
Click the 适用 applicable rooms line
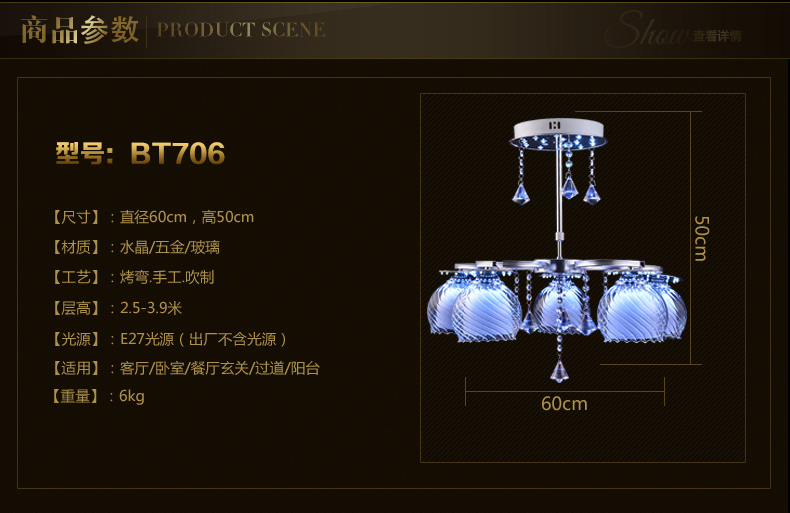click(x=184, y=368)
